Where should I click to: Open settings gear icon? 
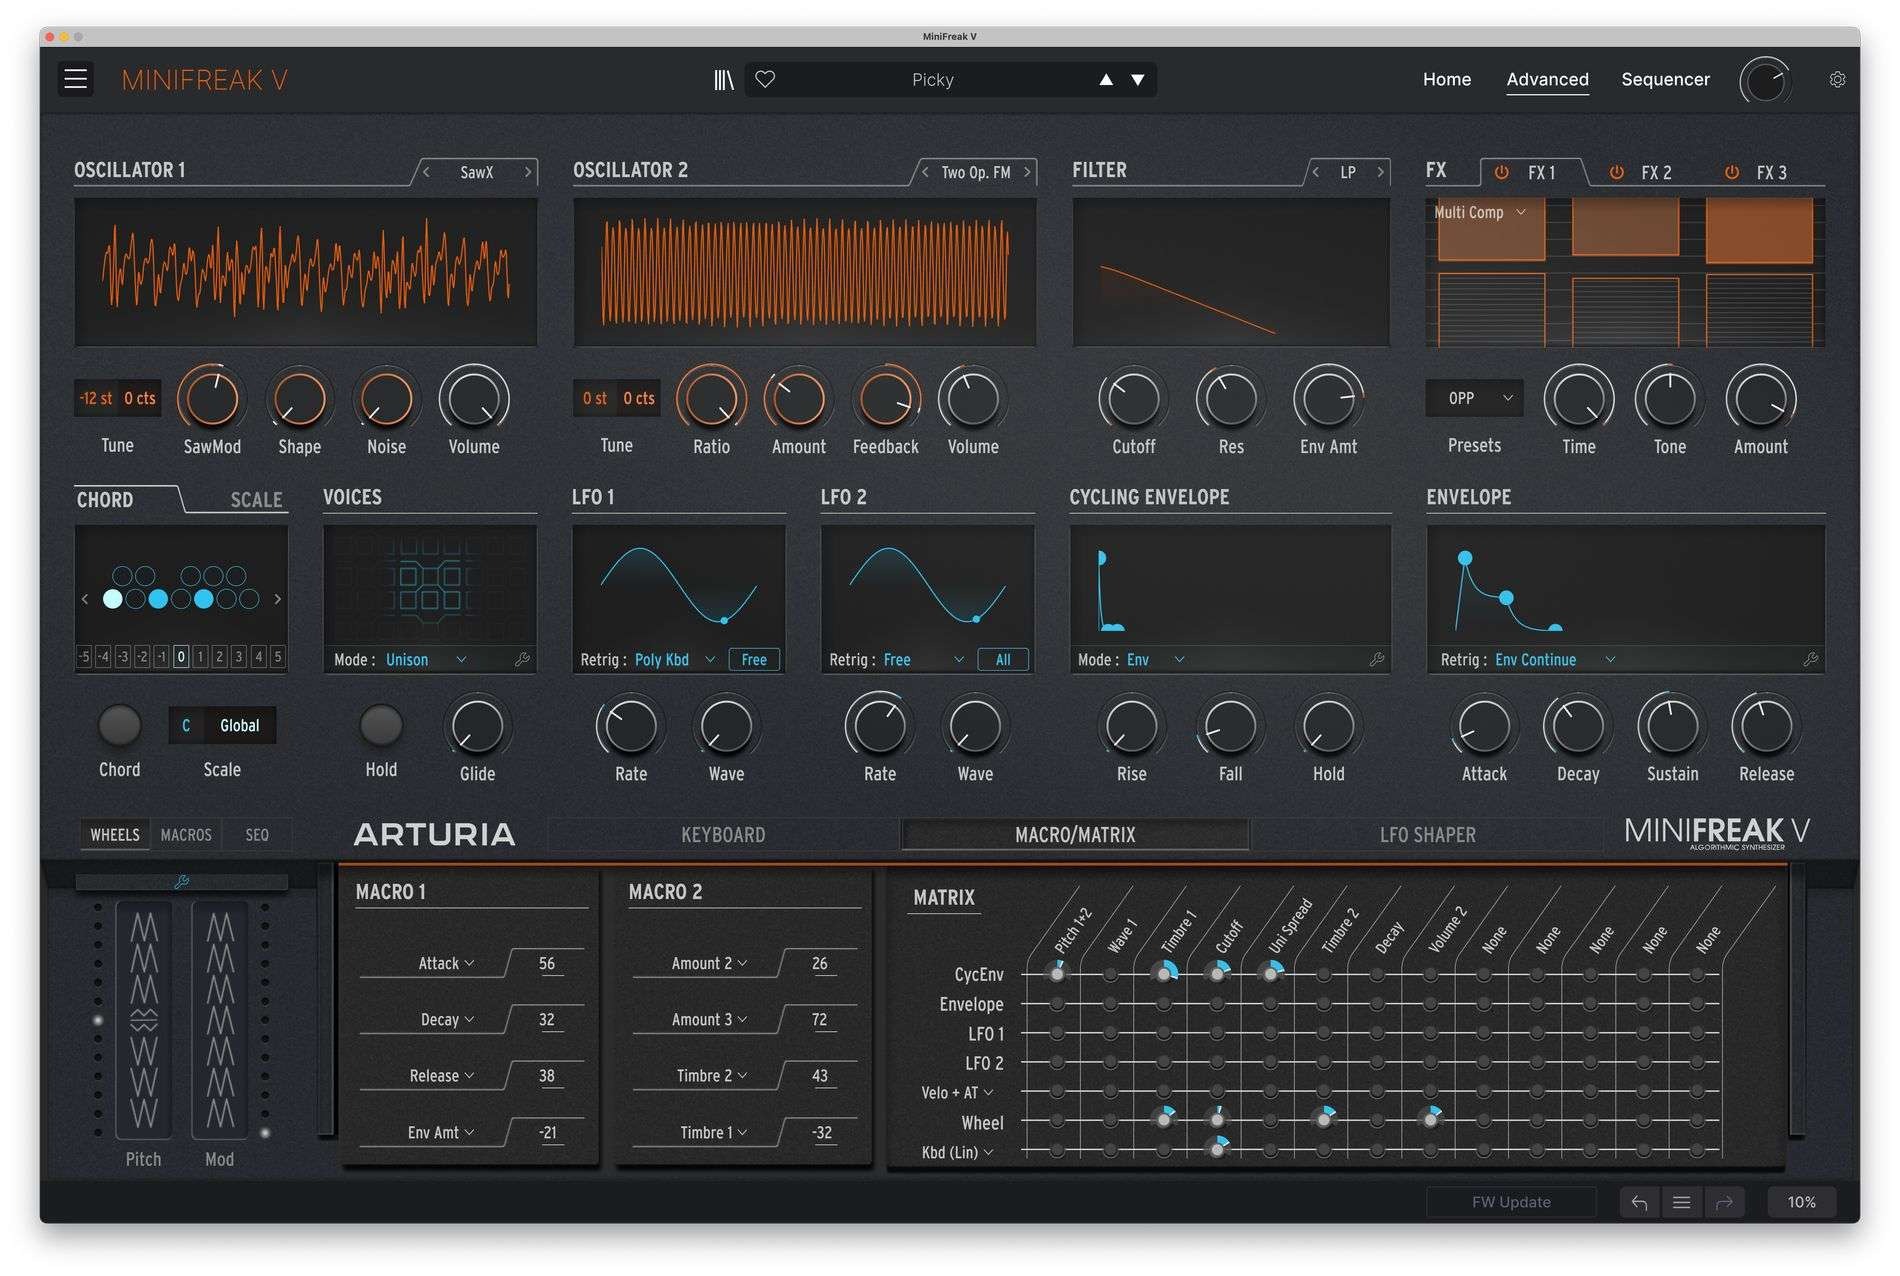pos(1837,79)
